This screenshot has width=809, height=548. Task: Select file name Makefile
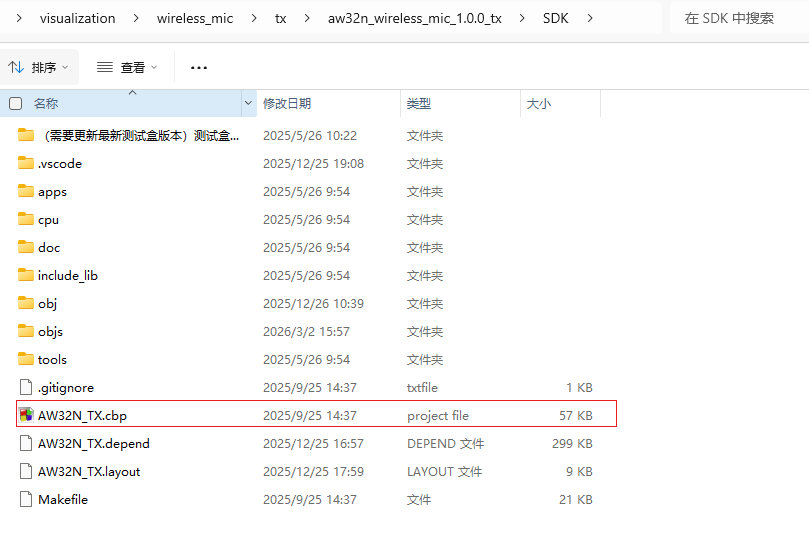click(x=63, y=499)
